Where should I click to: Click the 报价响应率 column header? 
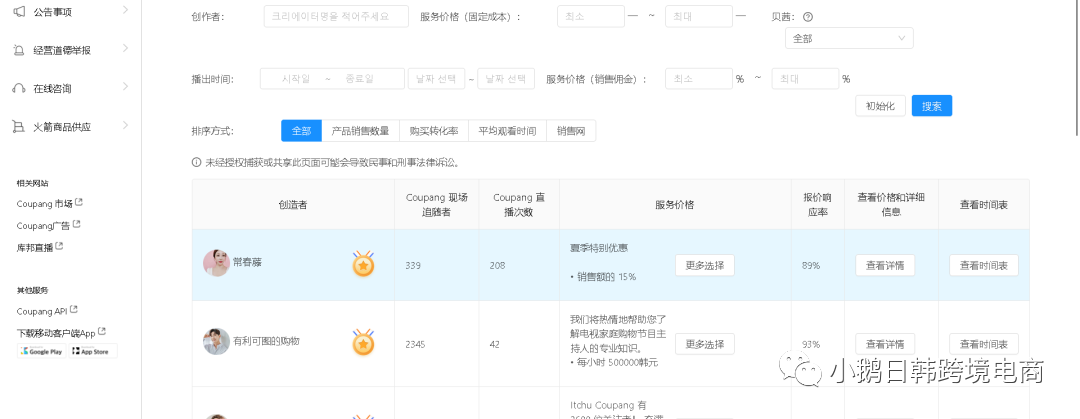pyautogui.click(x=818, y=205)
